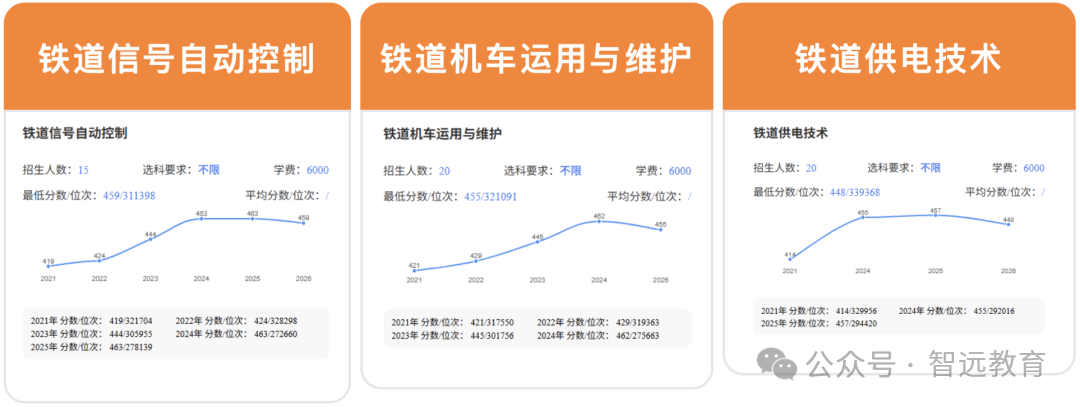
Task: Click the orange 铁道供电技术 header banner
Action: [x=899, y=56]
